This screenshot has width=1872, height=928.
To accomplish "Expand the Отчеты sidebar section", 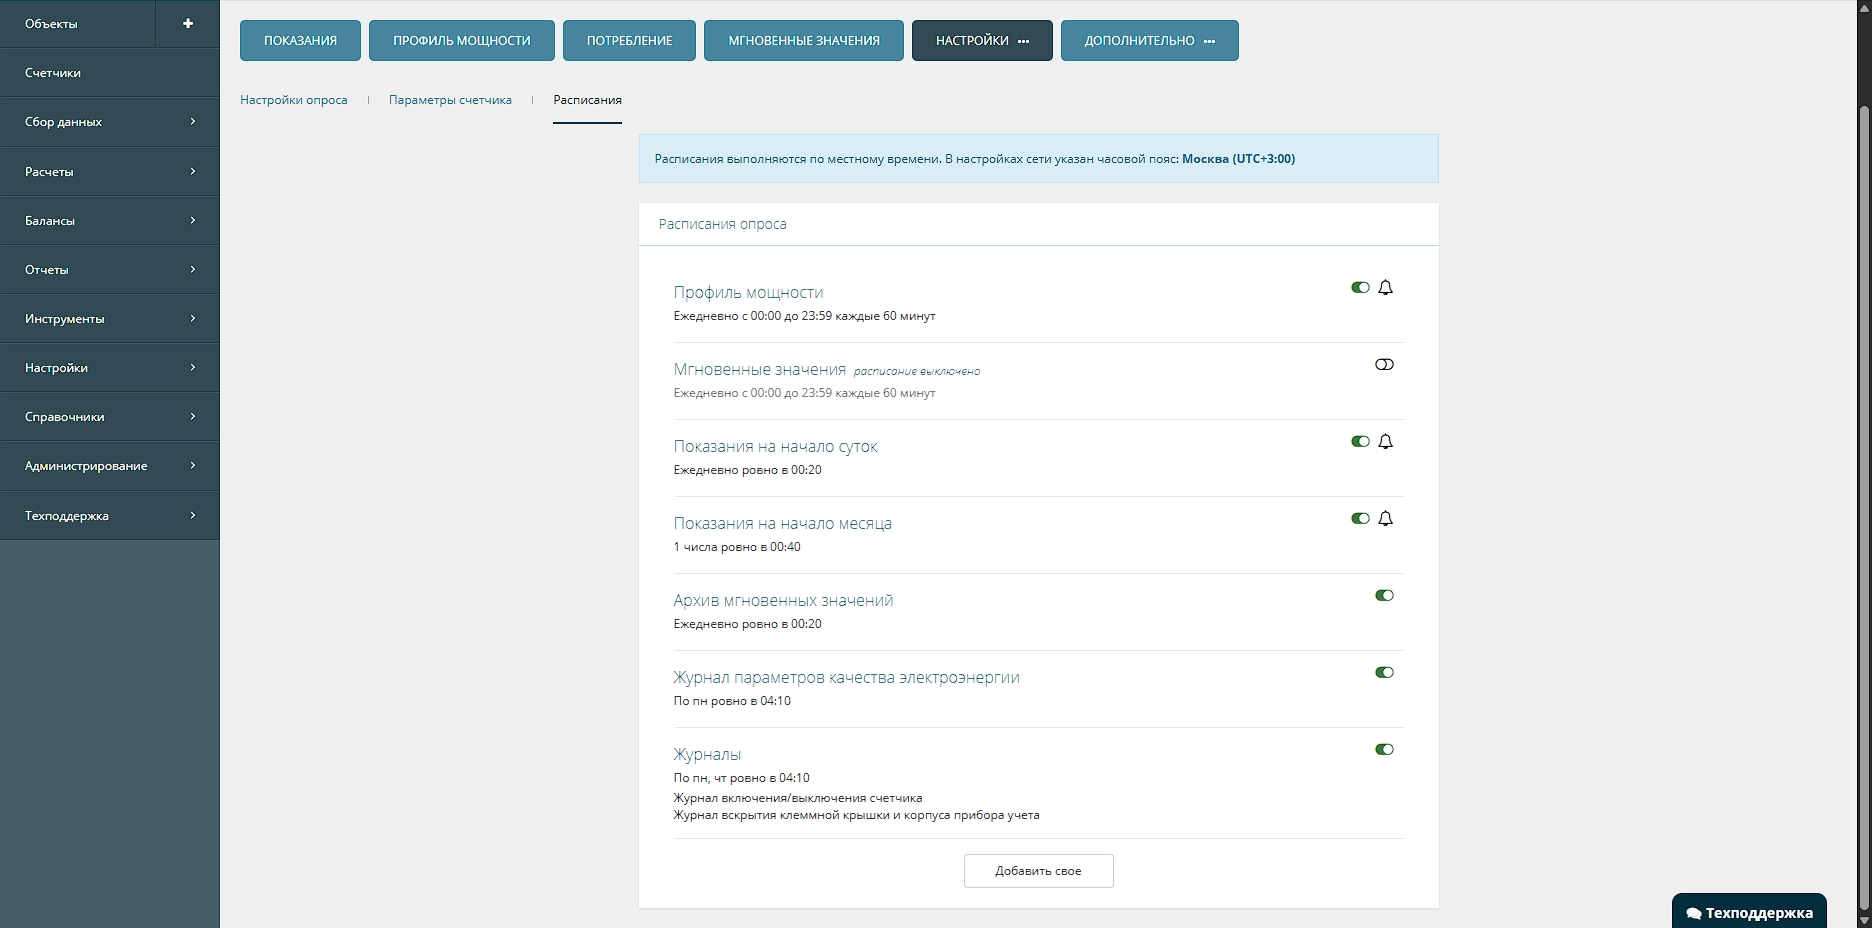I will (110, 270).
